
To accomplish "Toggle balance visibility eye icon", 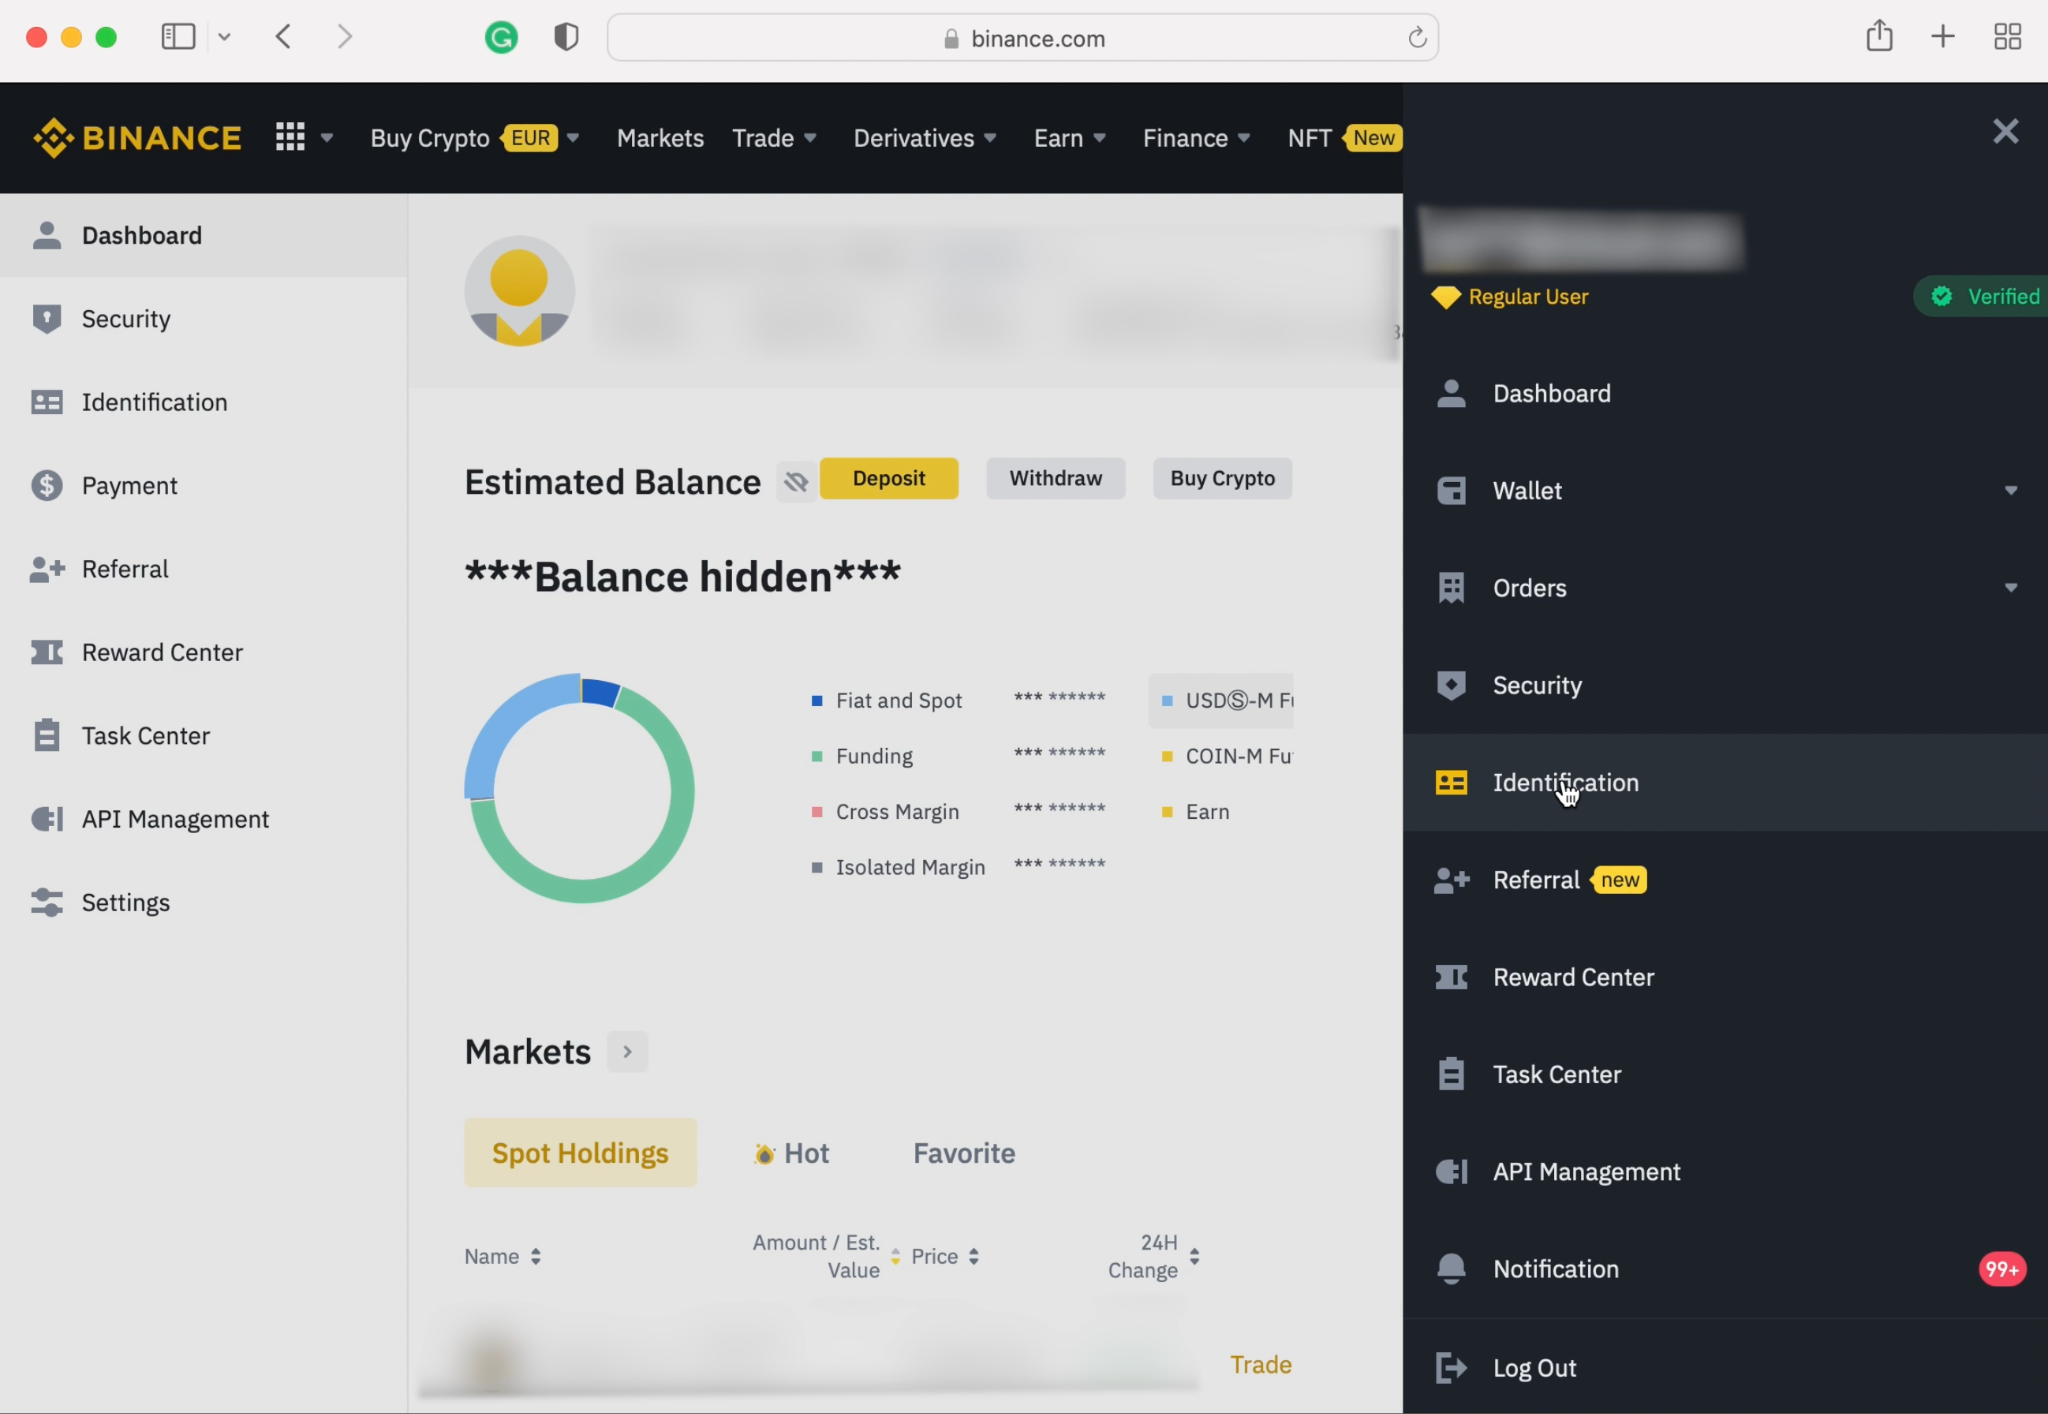I will click(x=796, y=482).
